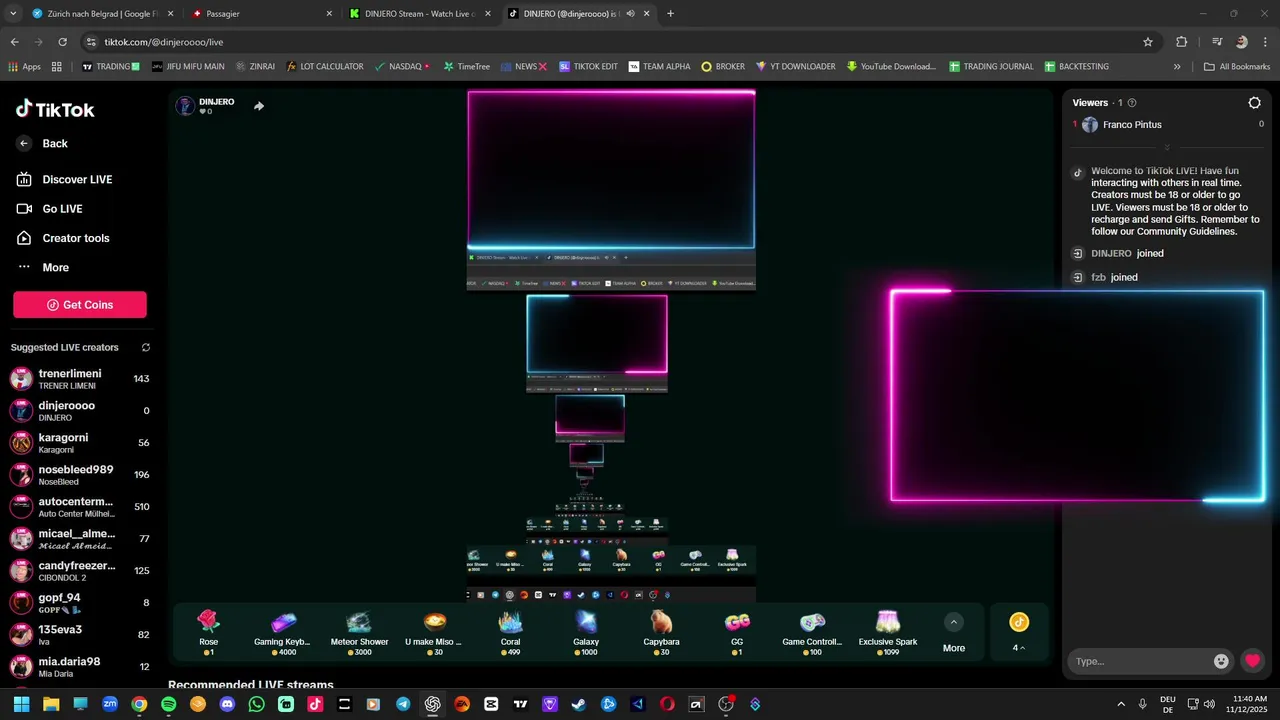Reload the current page
The width and height of the screenshot is (1280, 720).
pyautogui.click(x=62, y=42)
